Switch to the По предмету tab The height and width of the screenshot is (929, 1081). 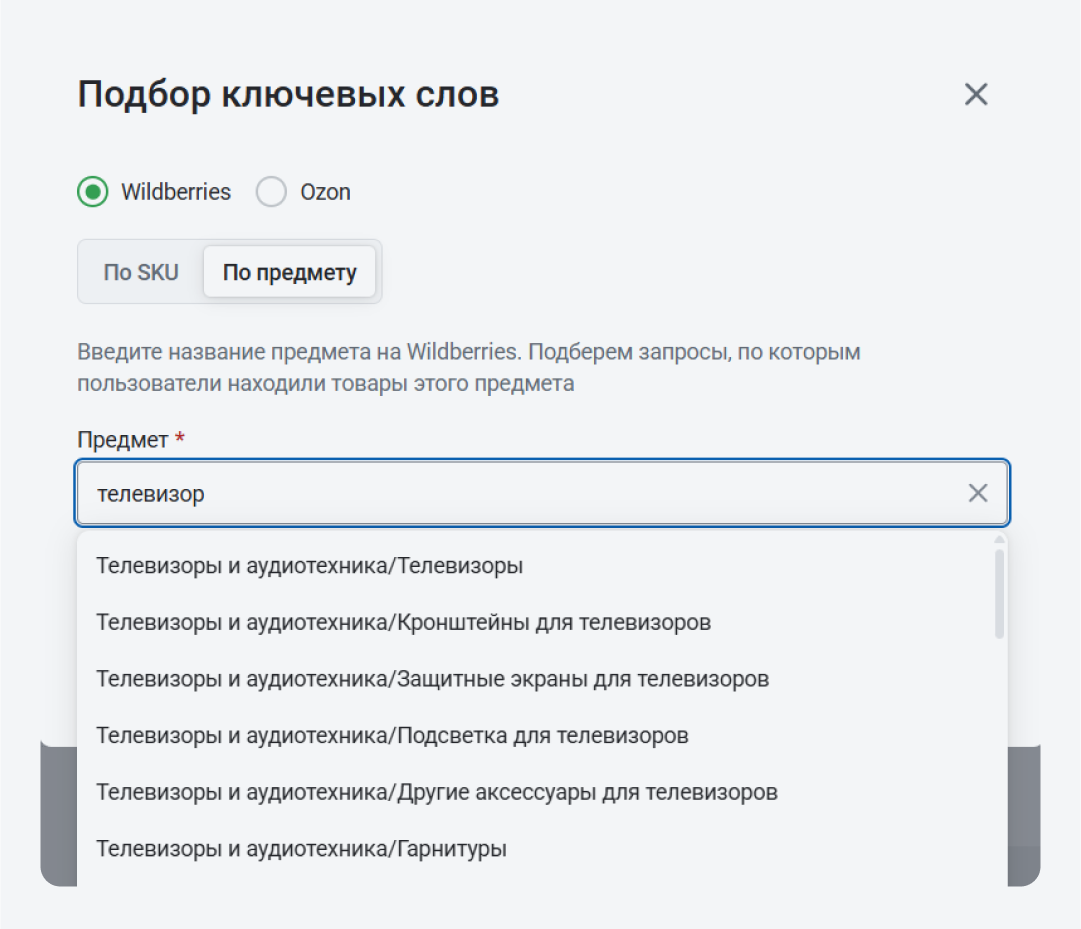[290, 272]
